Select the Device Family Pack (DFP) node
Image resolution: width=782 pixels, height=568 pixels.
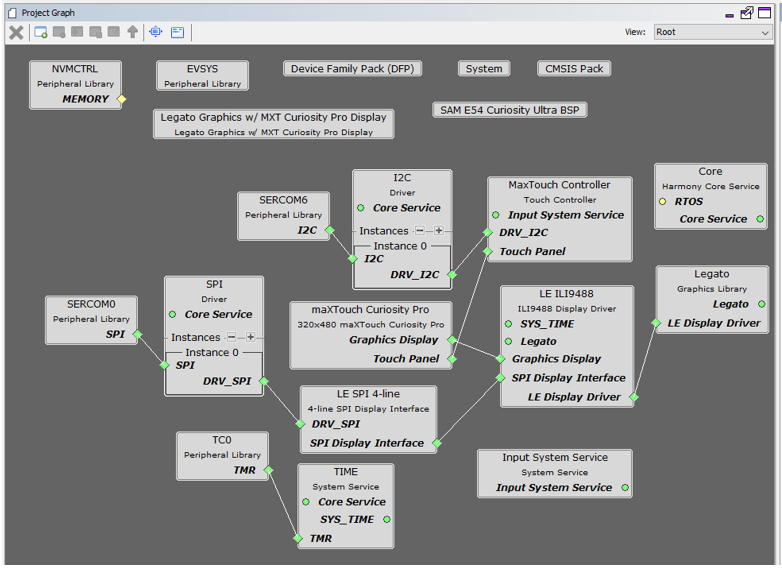(x=352, y=68)
